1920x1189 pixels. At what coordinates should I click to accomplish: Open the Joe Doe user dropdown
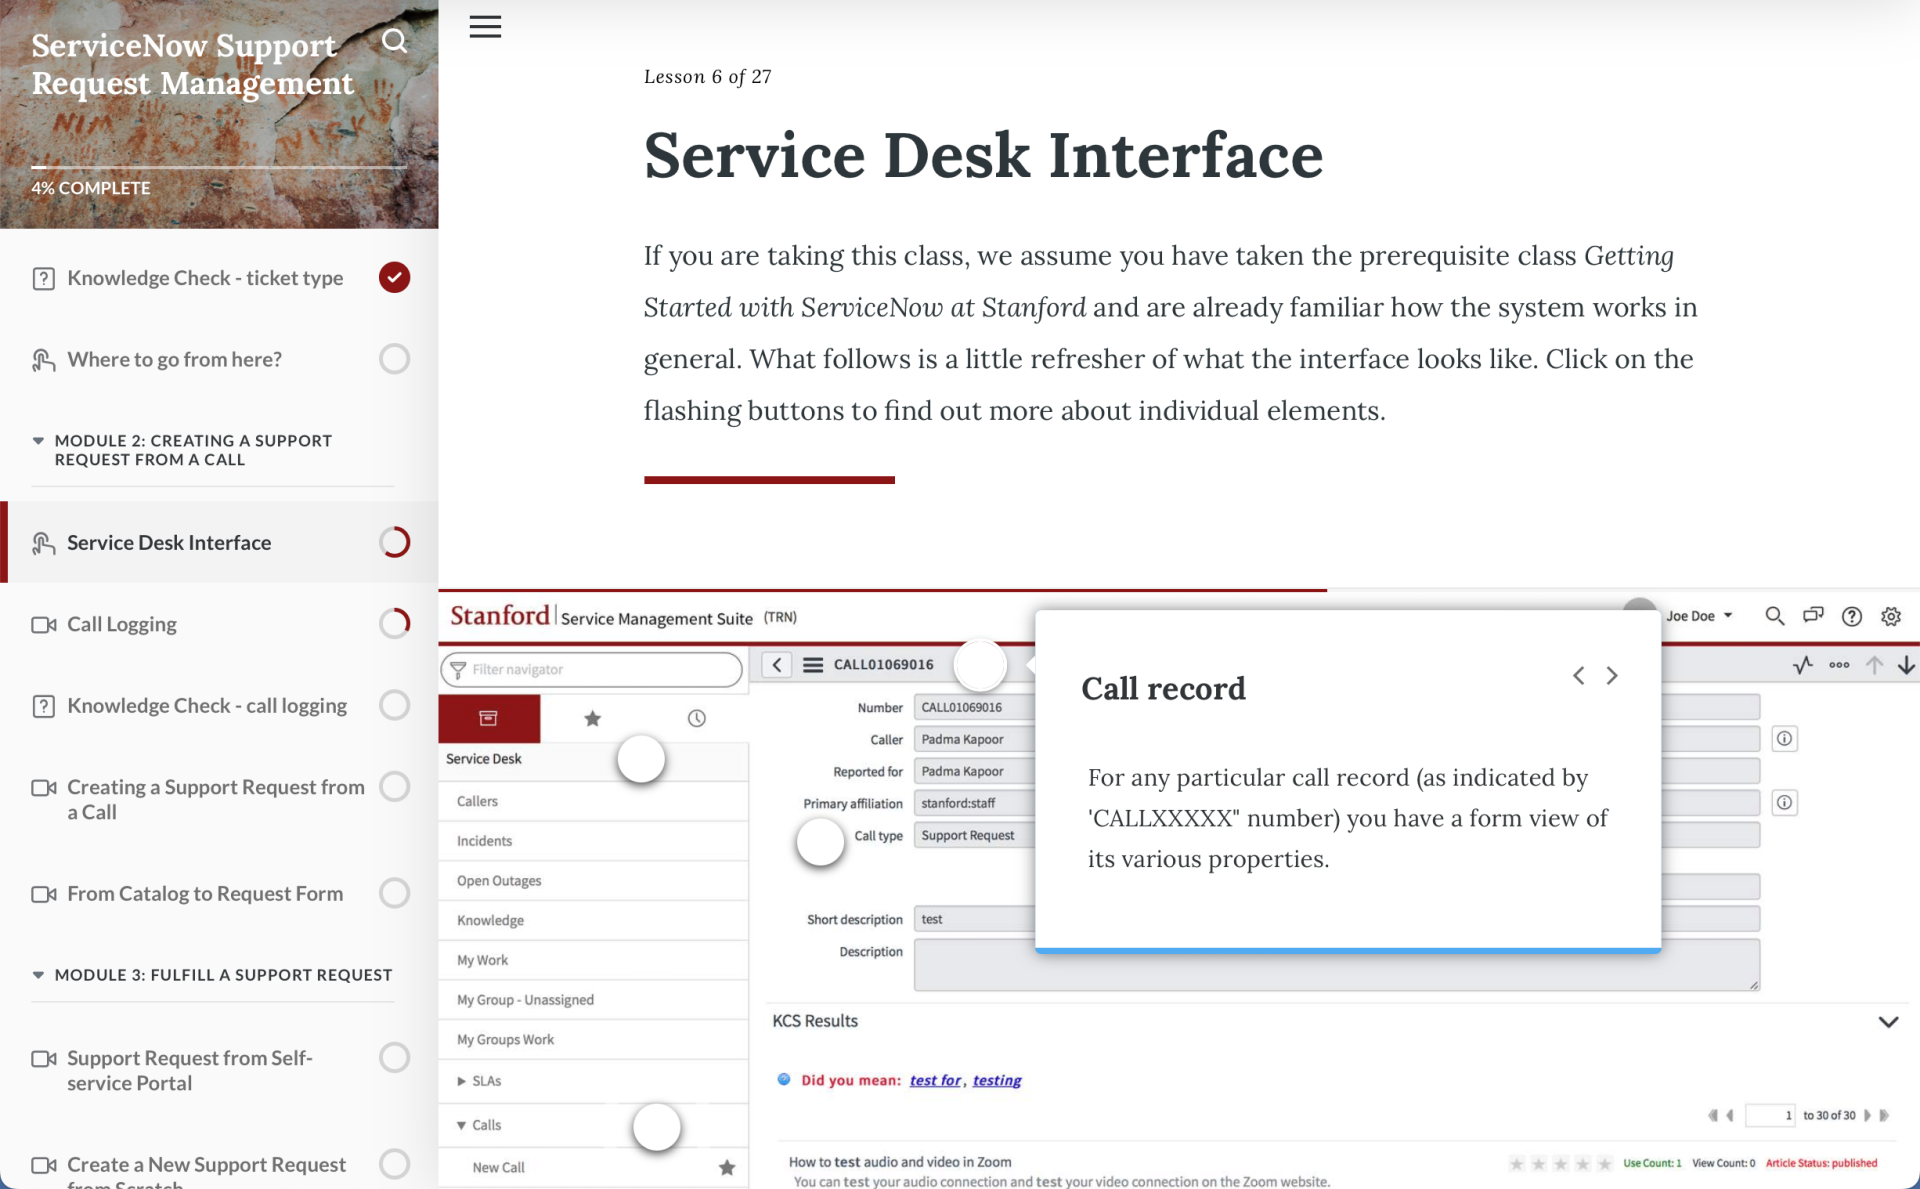1699,616
